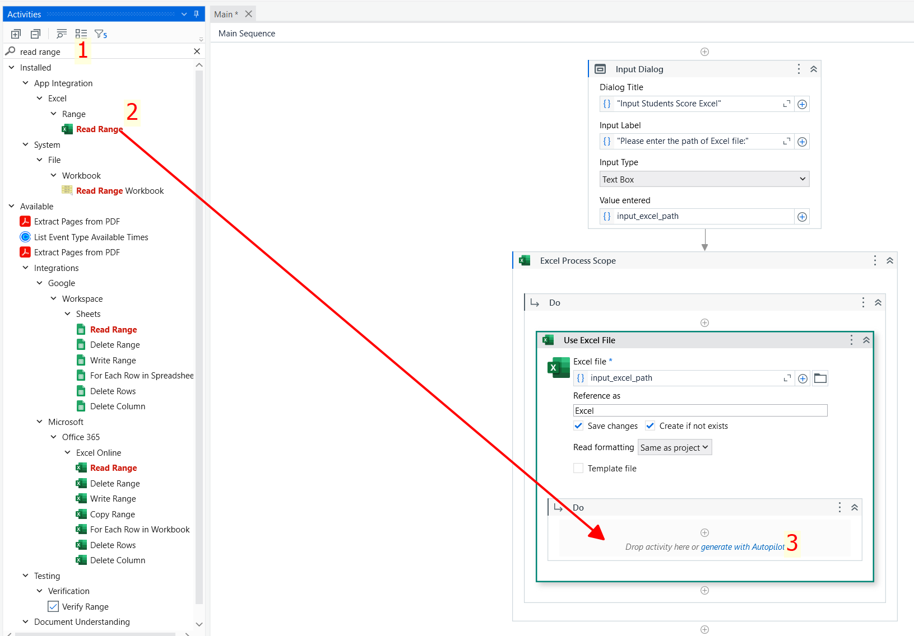Toggle Create if not exists checkbox
The width and height of the screenshot is (914, 636).
650,426
